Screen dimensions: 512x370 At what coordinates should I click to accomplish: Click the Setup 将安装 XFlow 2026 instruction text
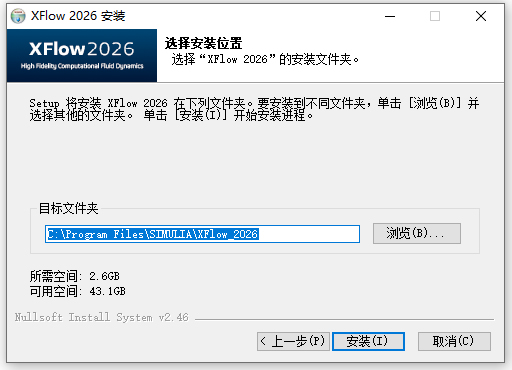click(254, 109)
